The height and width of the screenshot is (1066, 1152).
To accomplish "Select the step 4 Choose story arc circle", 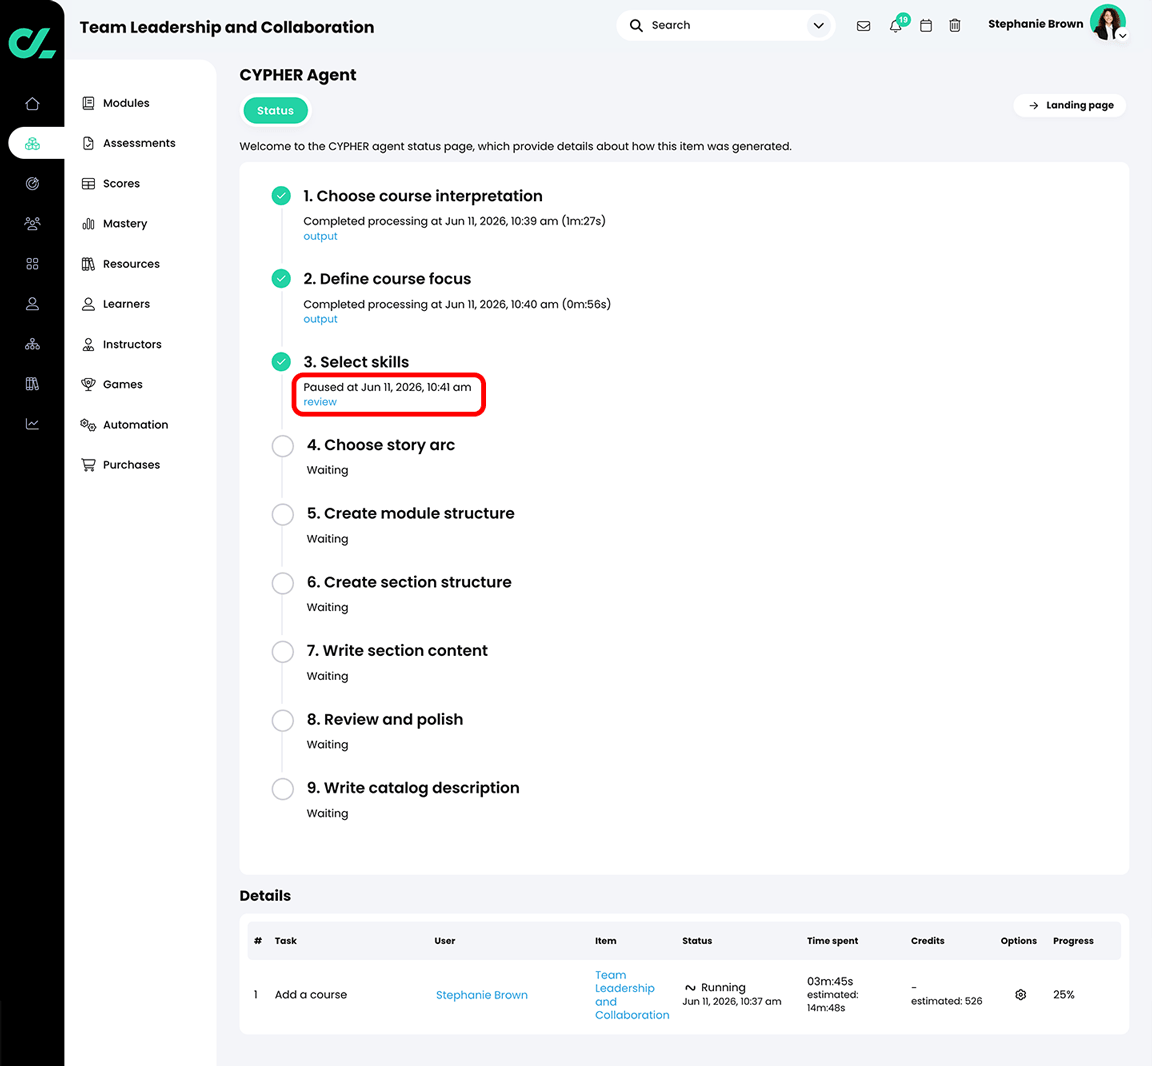I will pyautogui.click(x=283, y=446).
